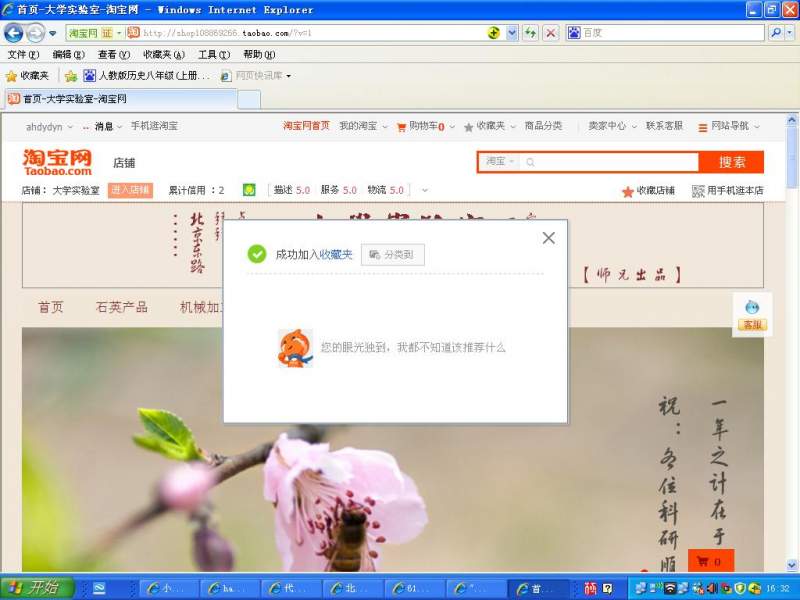Viewport: 800px width, 600px height.
Task: Open the 帮助 menu
Action: (x=259, y=54)
